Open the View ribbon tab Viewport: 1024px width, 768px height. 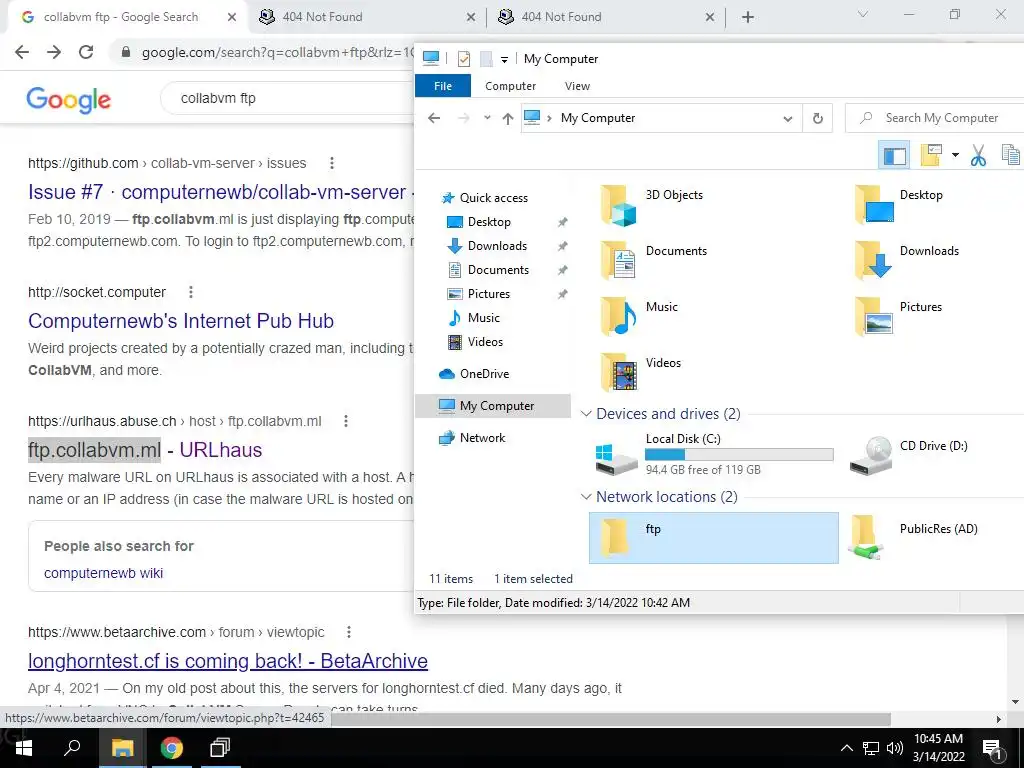[x=577, y=86]
